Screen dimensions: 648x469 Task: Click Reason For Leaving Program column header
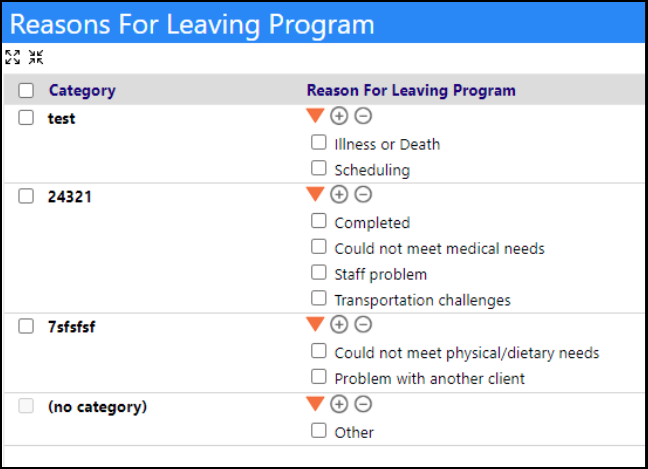pos(411,90)
